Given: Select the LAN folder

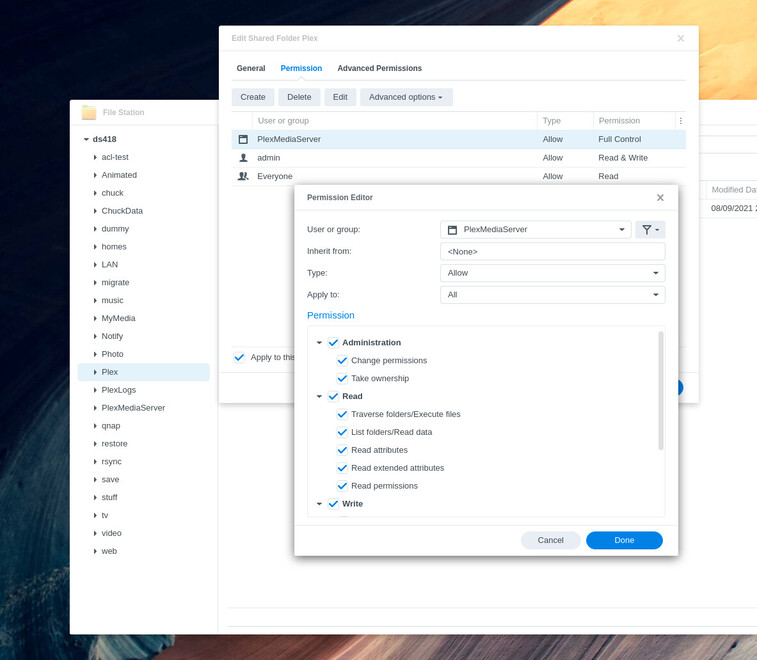Looking at the screenshot, I should pyautogui.click(x=109, y=264).
